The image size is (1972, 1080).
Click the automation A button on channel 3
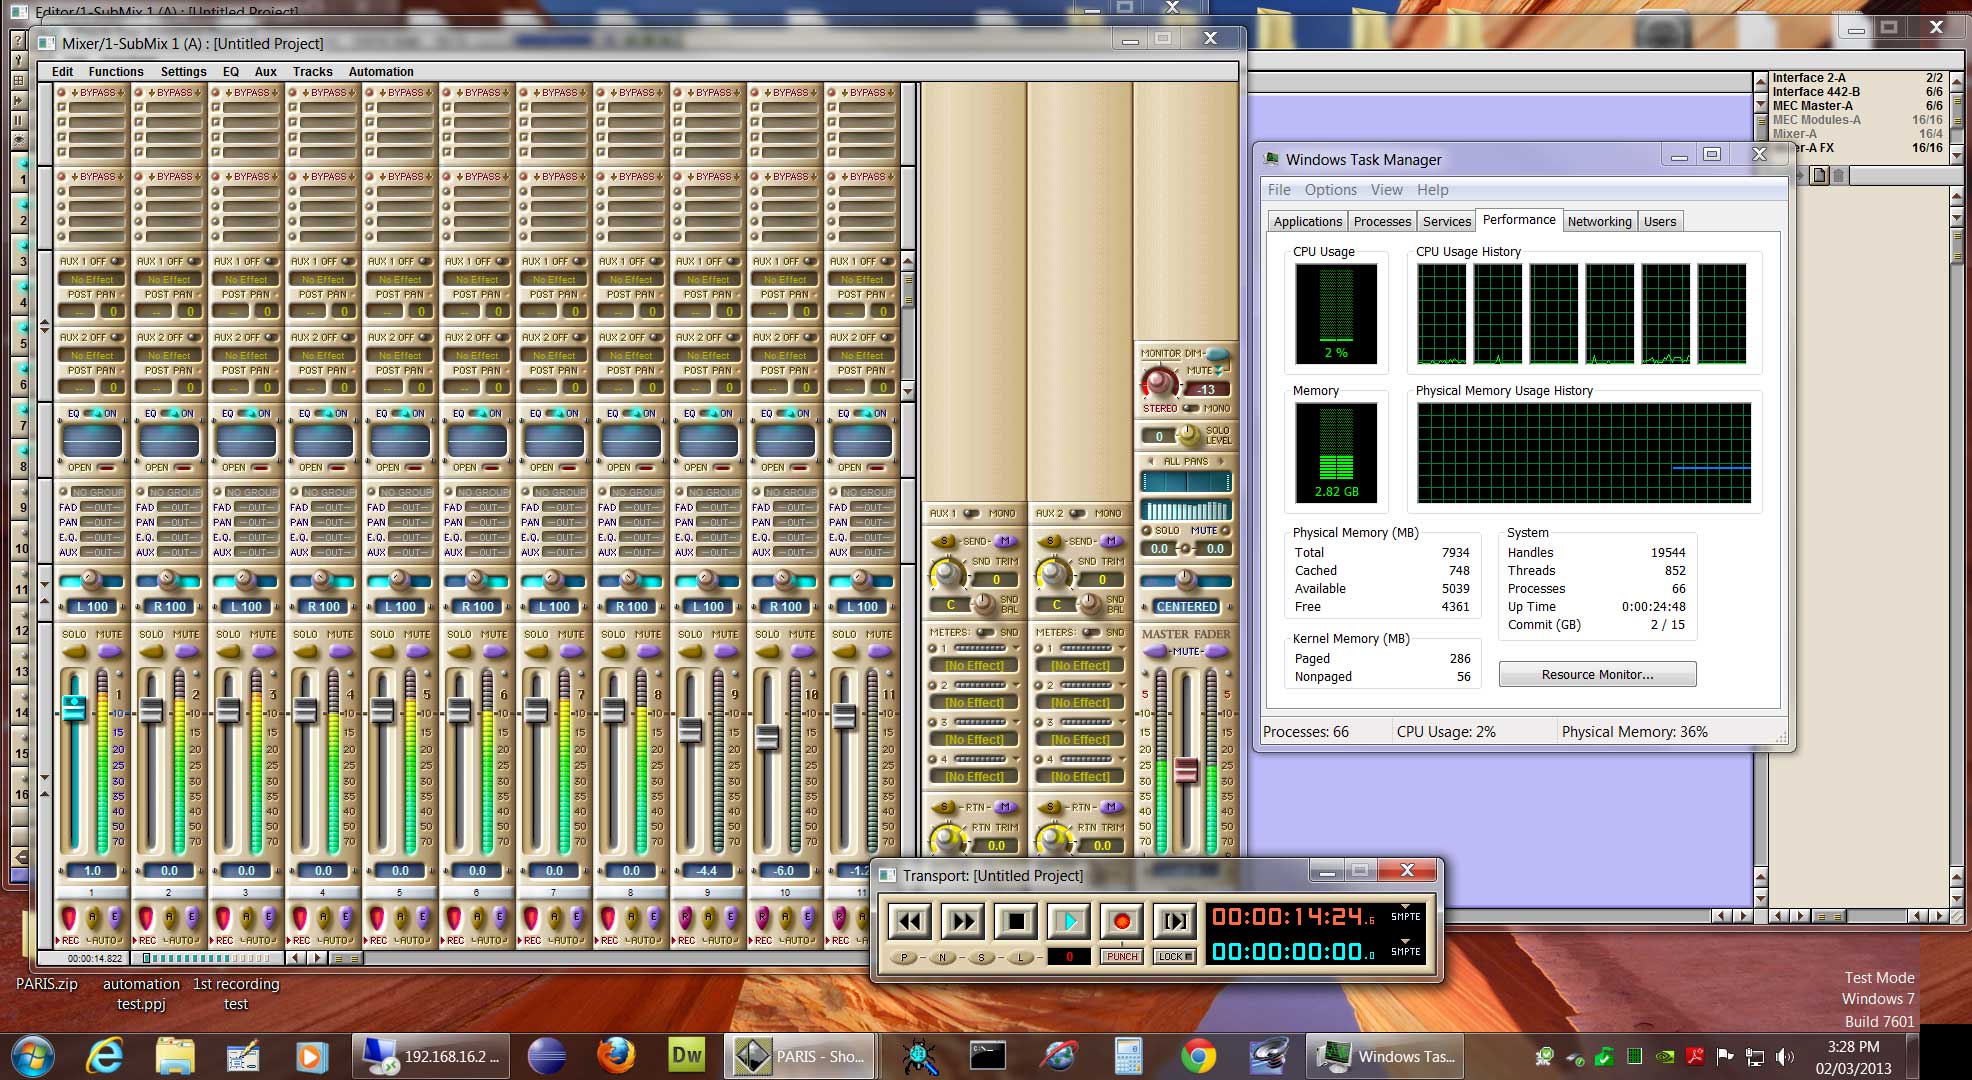[x=247, y=916]
